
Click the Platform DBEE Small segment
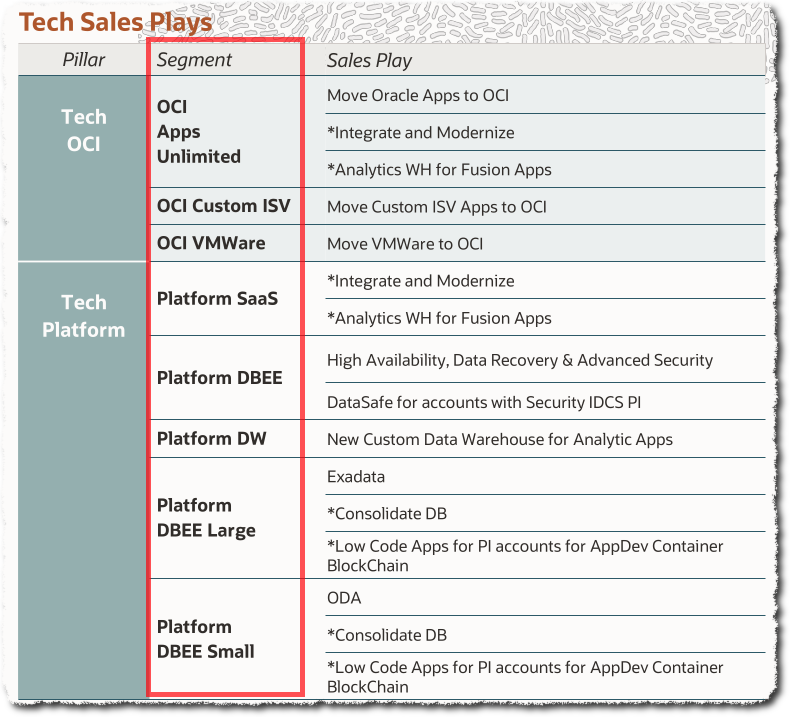(x=205, y=638)
